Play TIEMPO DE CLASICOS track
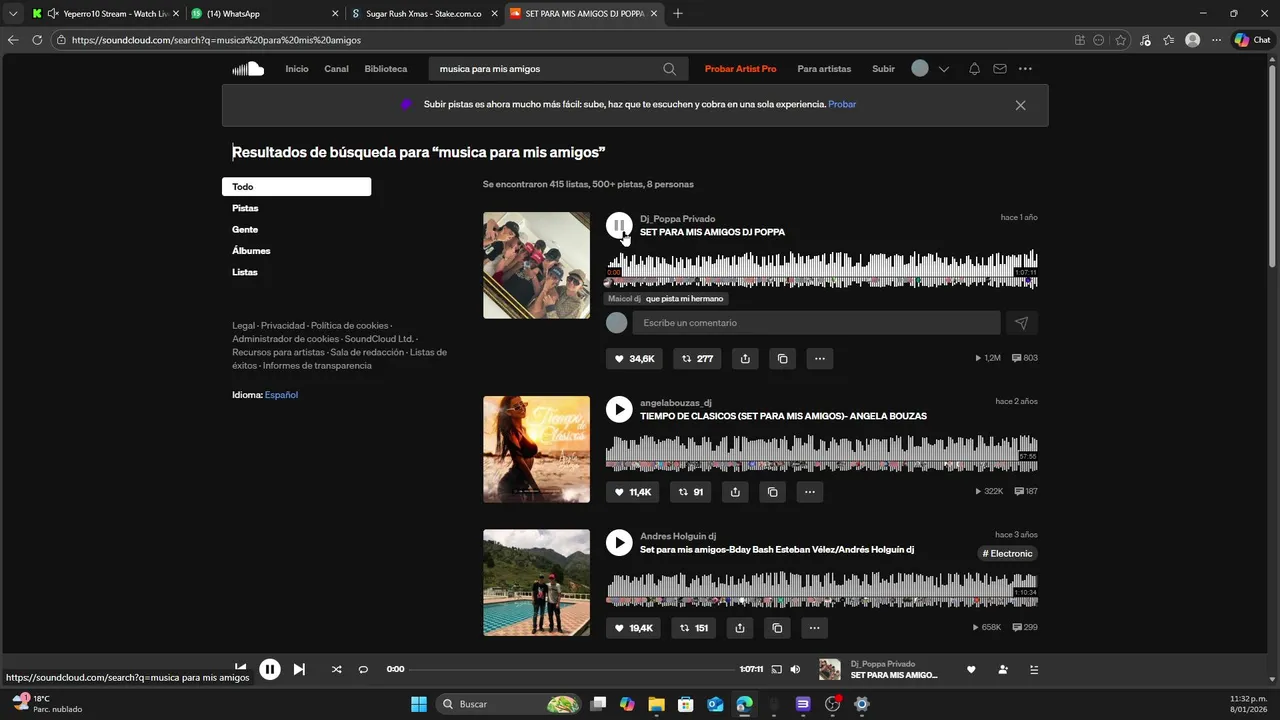The image size is (1280, 720). [x=619, y=409]
